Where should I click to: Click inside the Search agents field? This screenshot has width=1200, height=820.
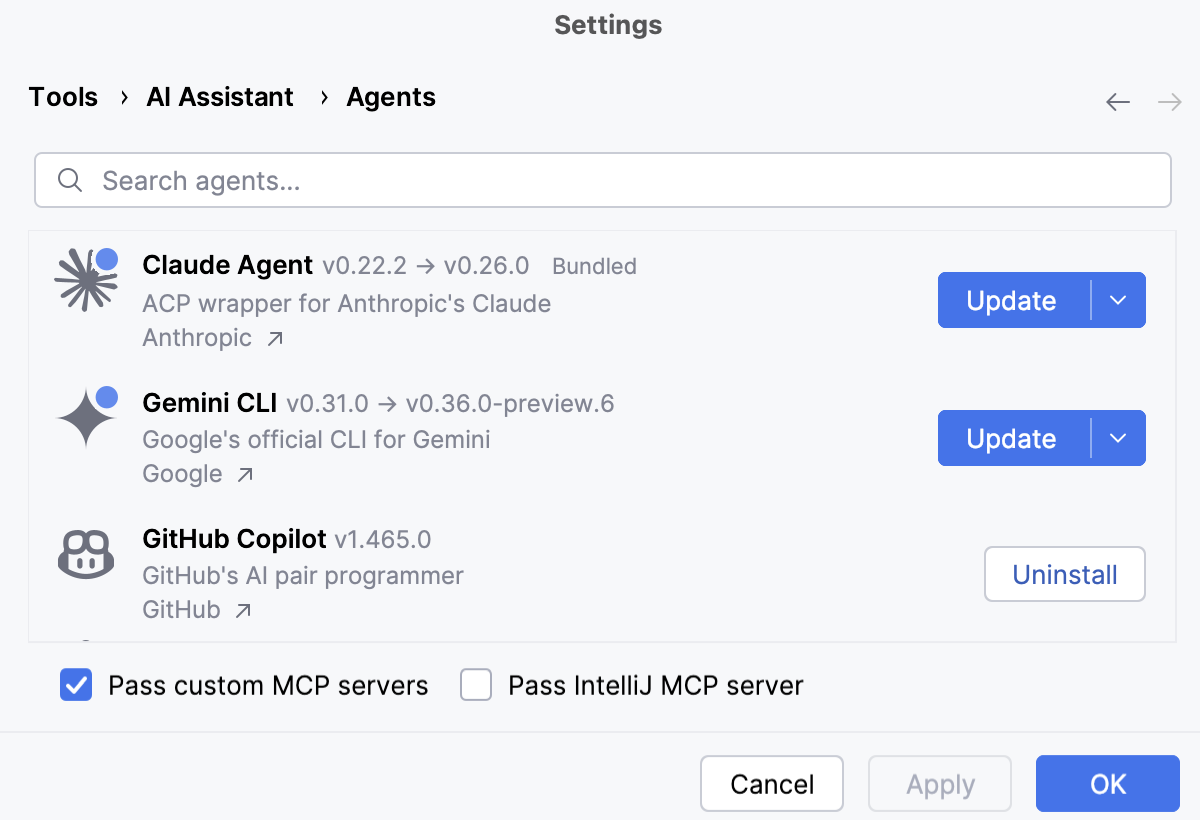(400, 180)
